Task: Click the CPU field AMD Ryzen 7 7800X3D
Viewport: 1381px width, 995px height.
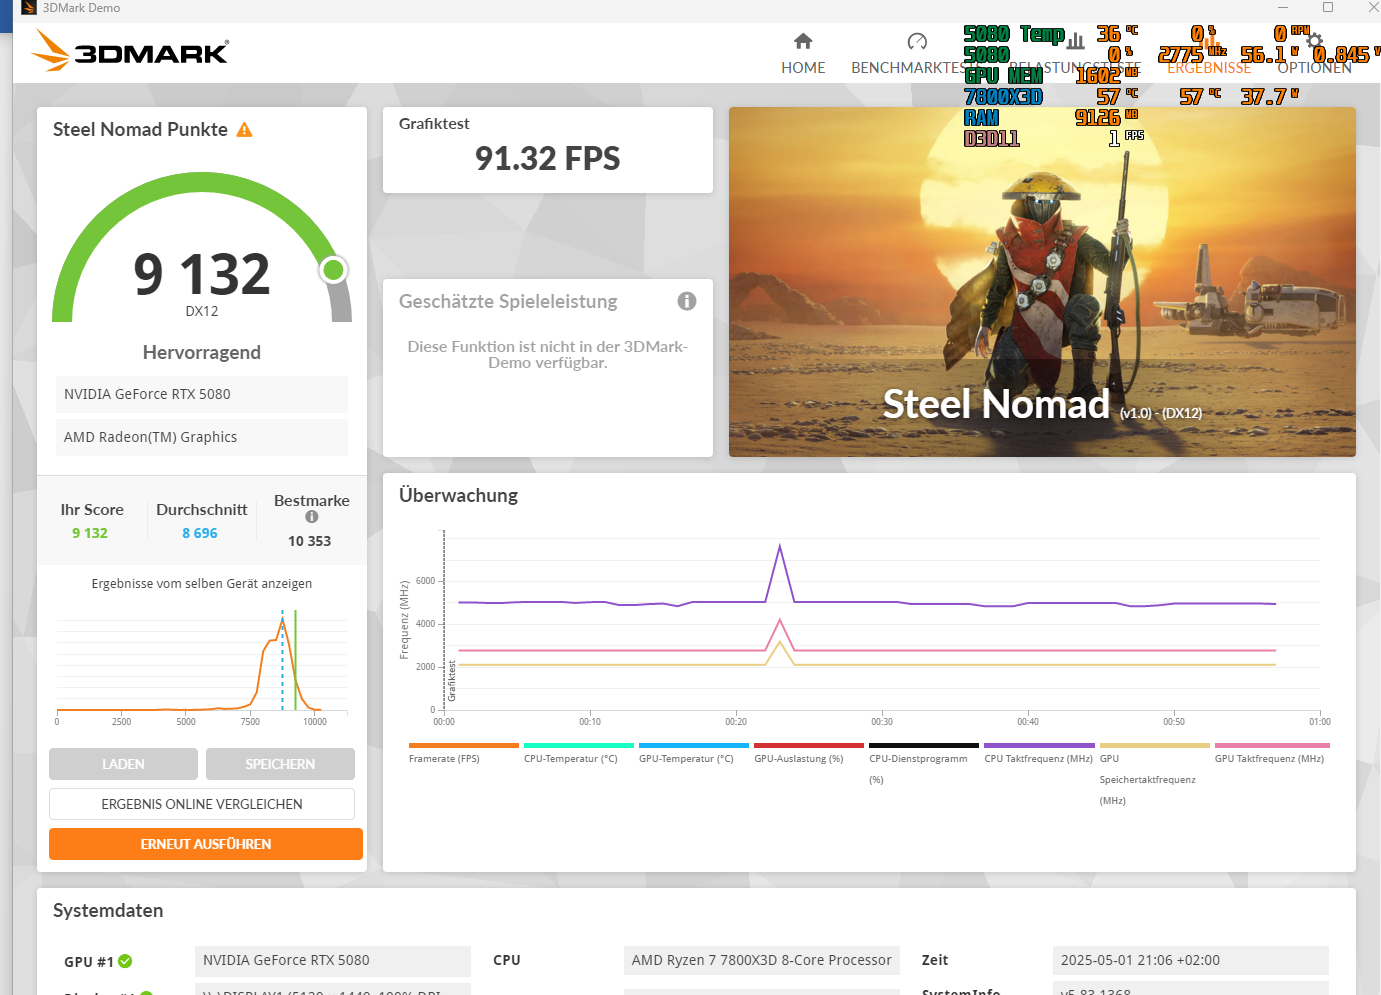Action: tap(762, 960)
